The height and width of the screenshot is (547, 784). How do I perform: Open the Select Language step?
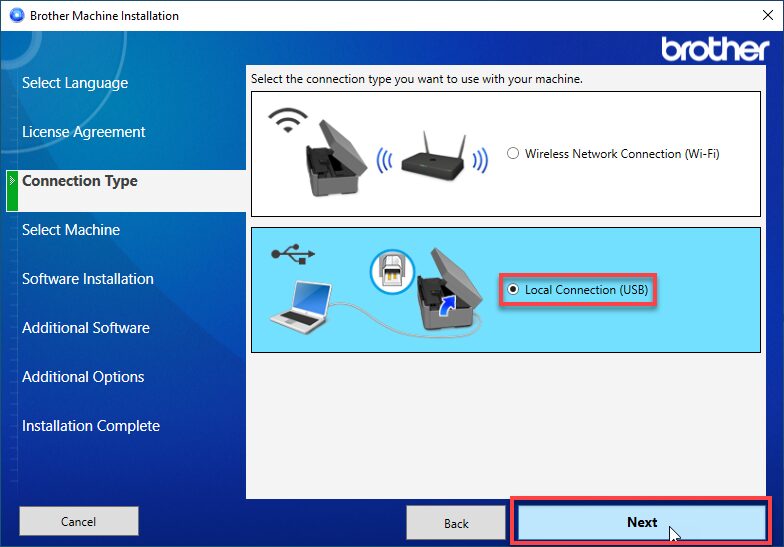(75, 83)
